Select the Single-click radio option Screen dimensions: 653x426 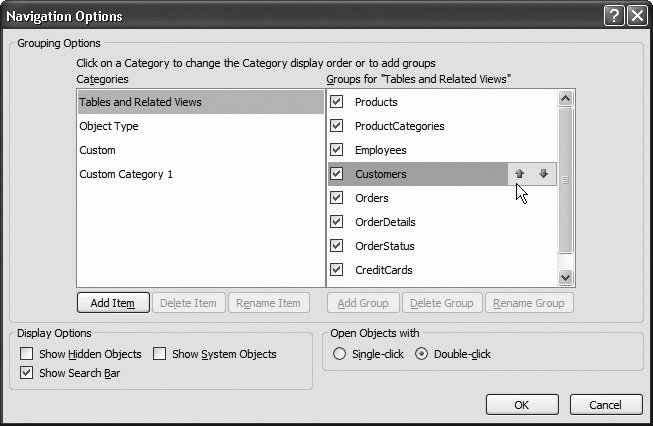click(x=340, y=354)
